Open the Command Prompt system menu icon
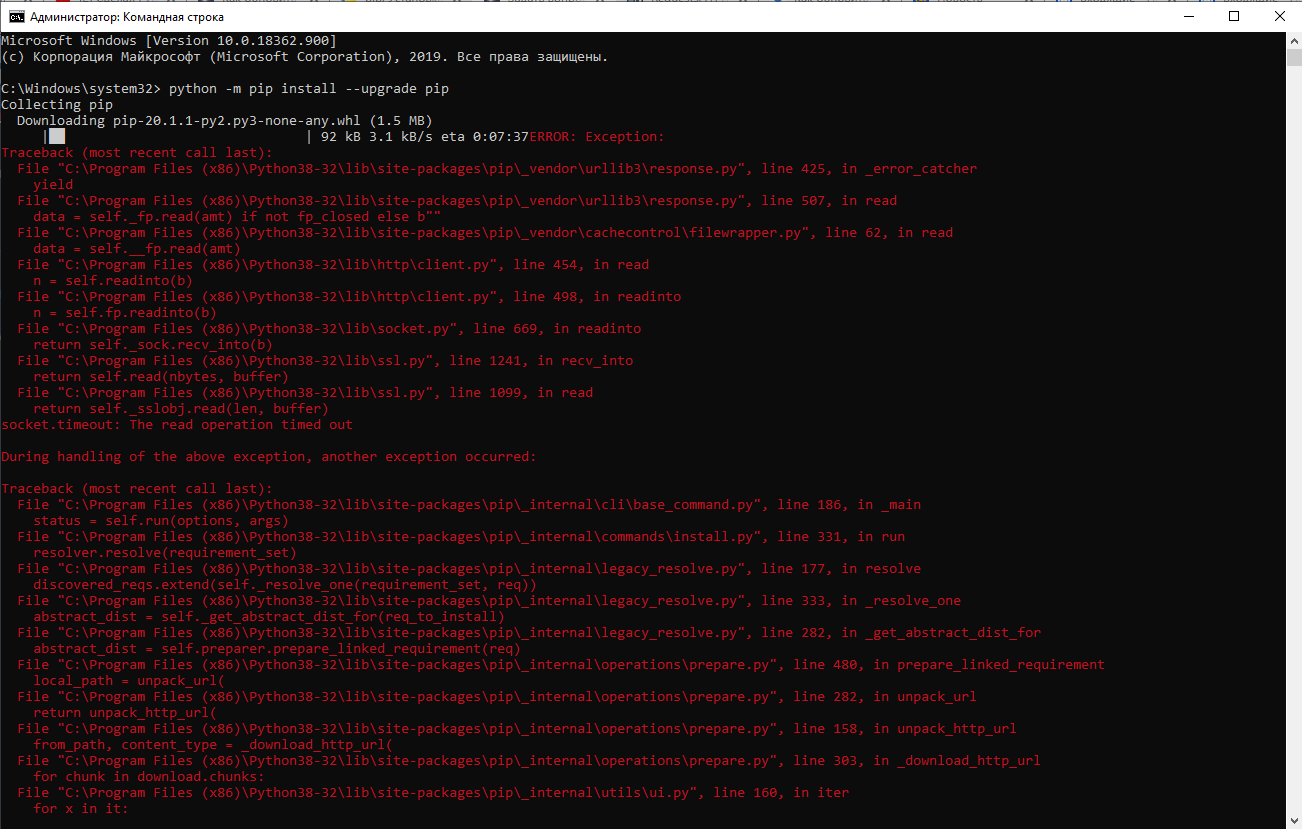 click(17, 17)
